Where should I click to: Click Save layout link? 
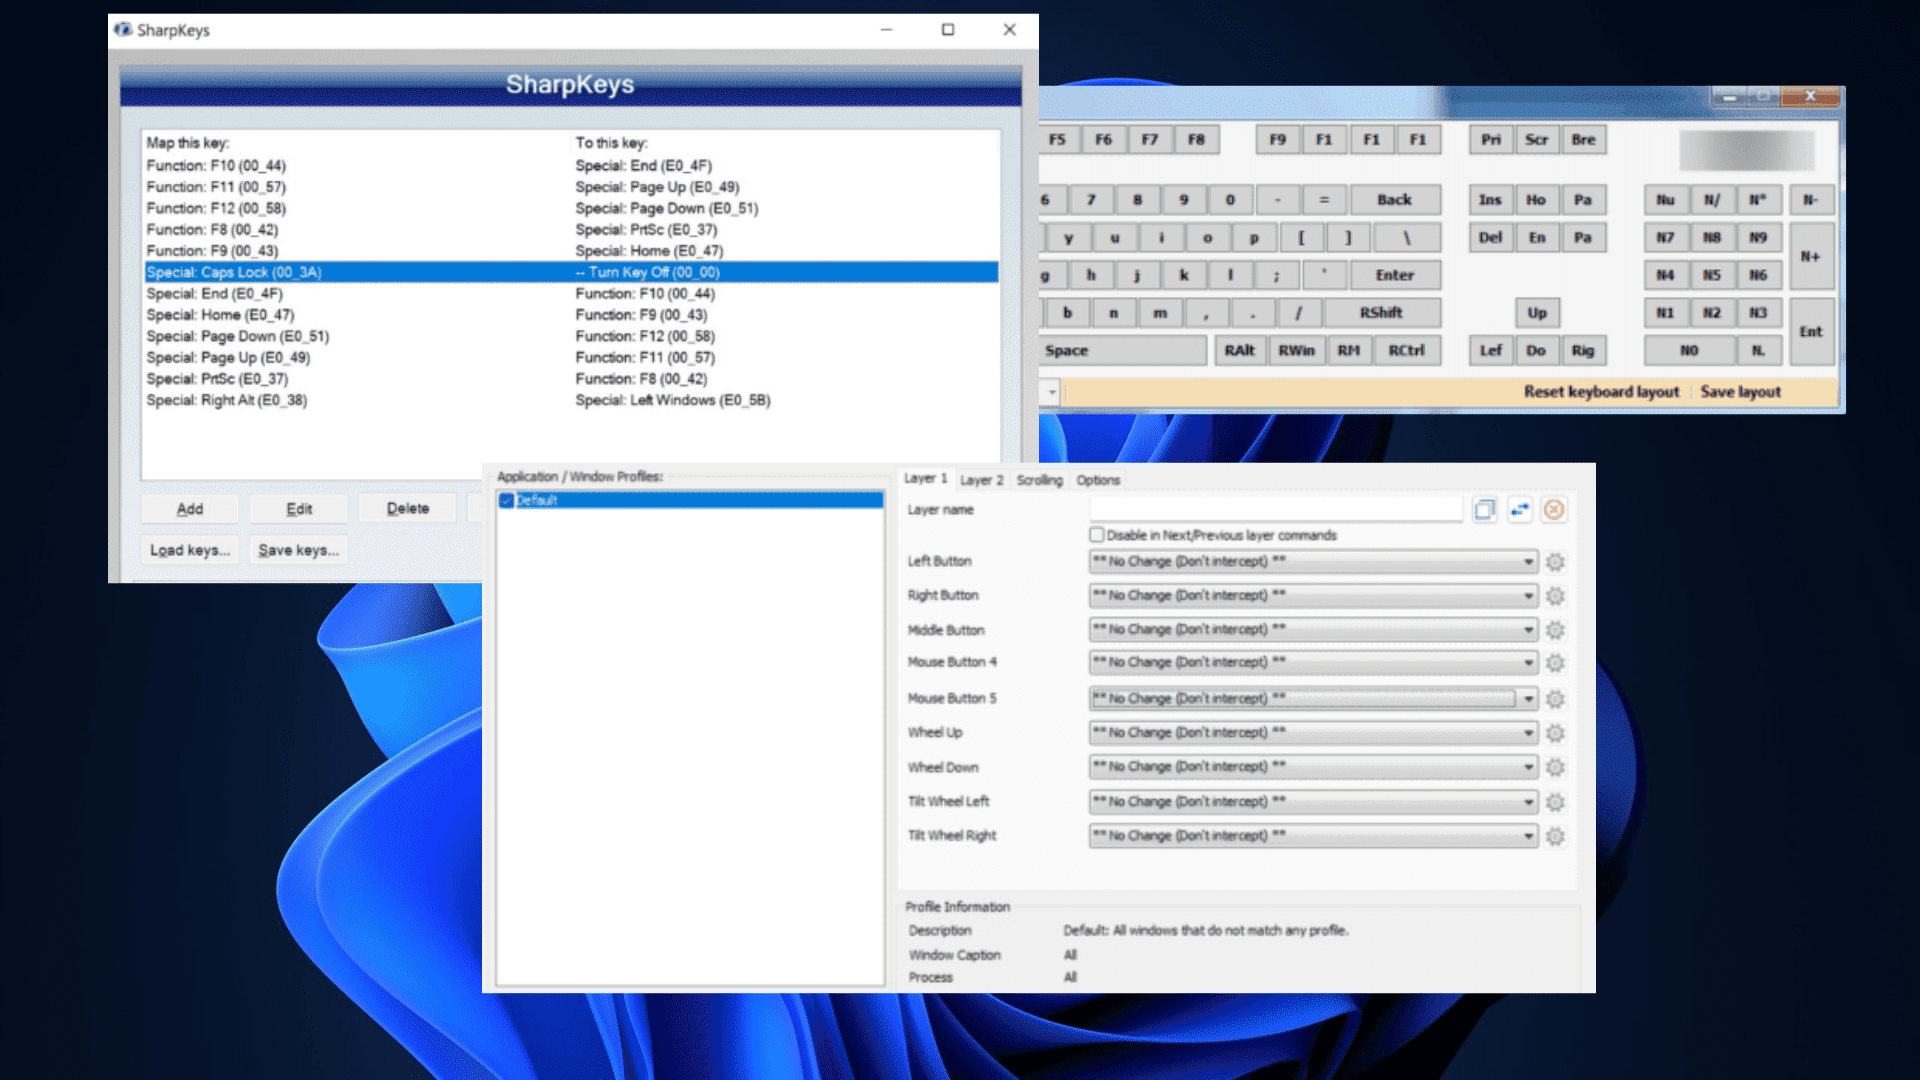(1740, 392)
